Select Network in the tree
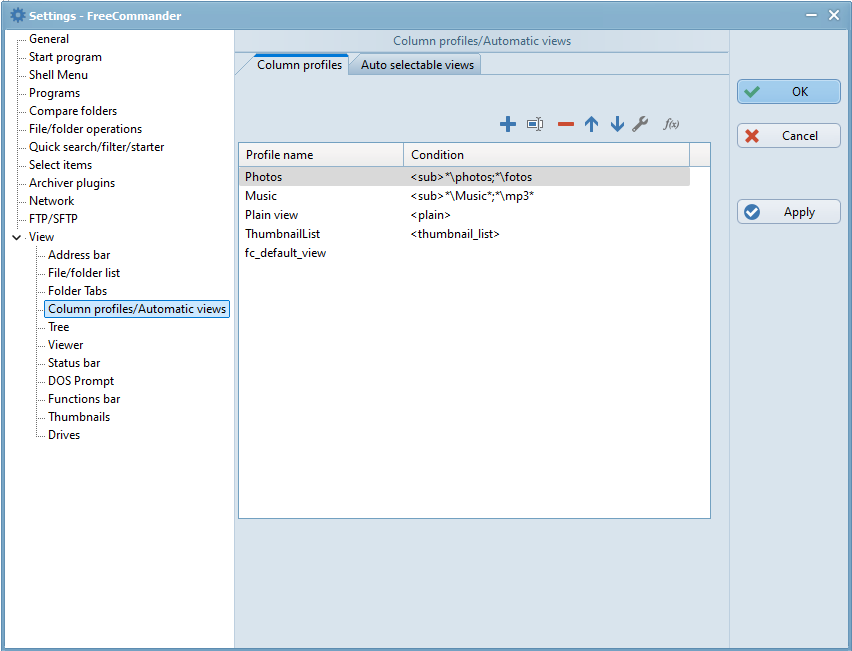852x651 pixels. point(52,201)
